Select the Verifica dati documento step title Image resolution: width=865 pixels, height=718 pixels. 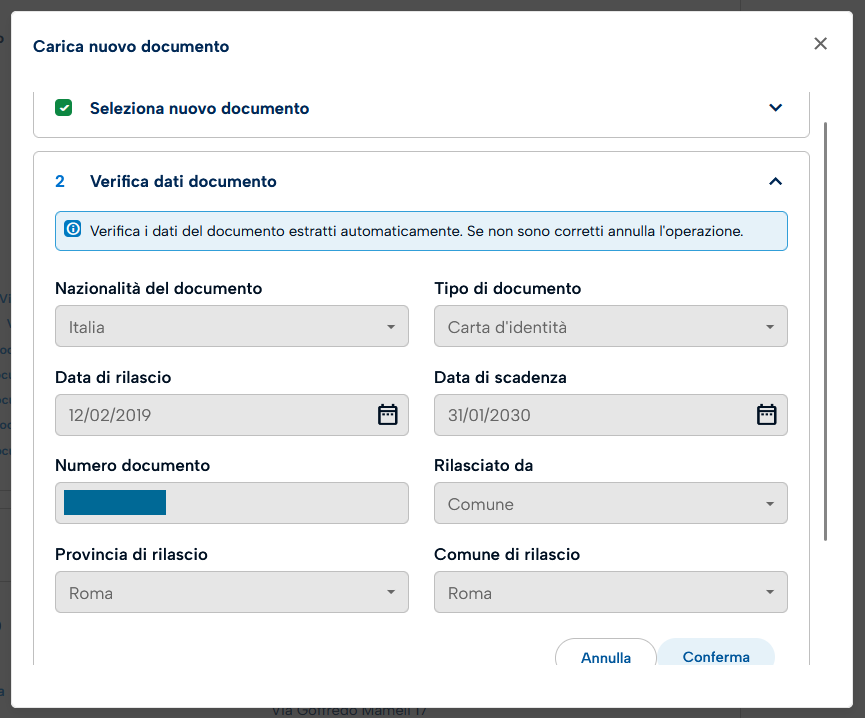coord(183,181)
